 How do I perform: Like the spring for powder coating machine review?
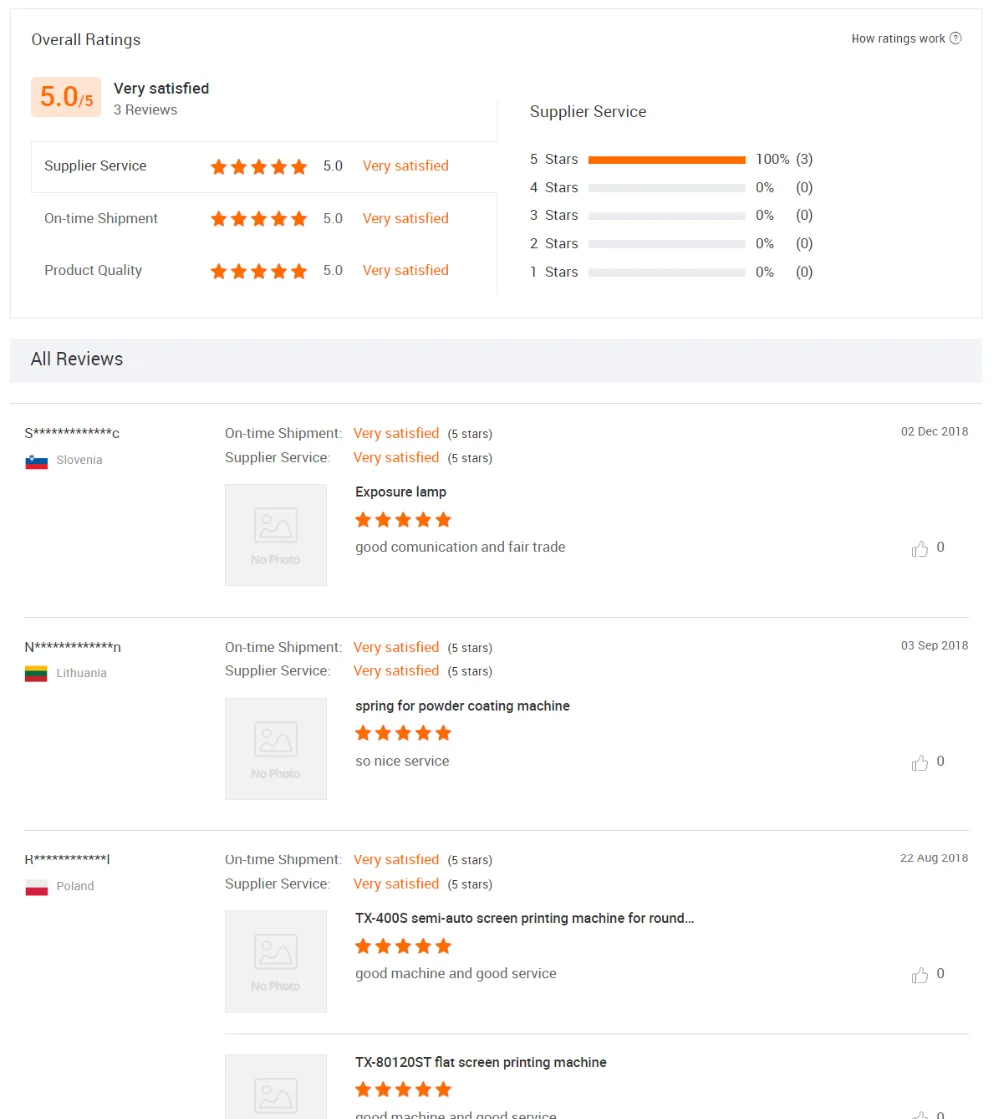(x=919, y=762)
